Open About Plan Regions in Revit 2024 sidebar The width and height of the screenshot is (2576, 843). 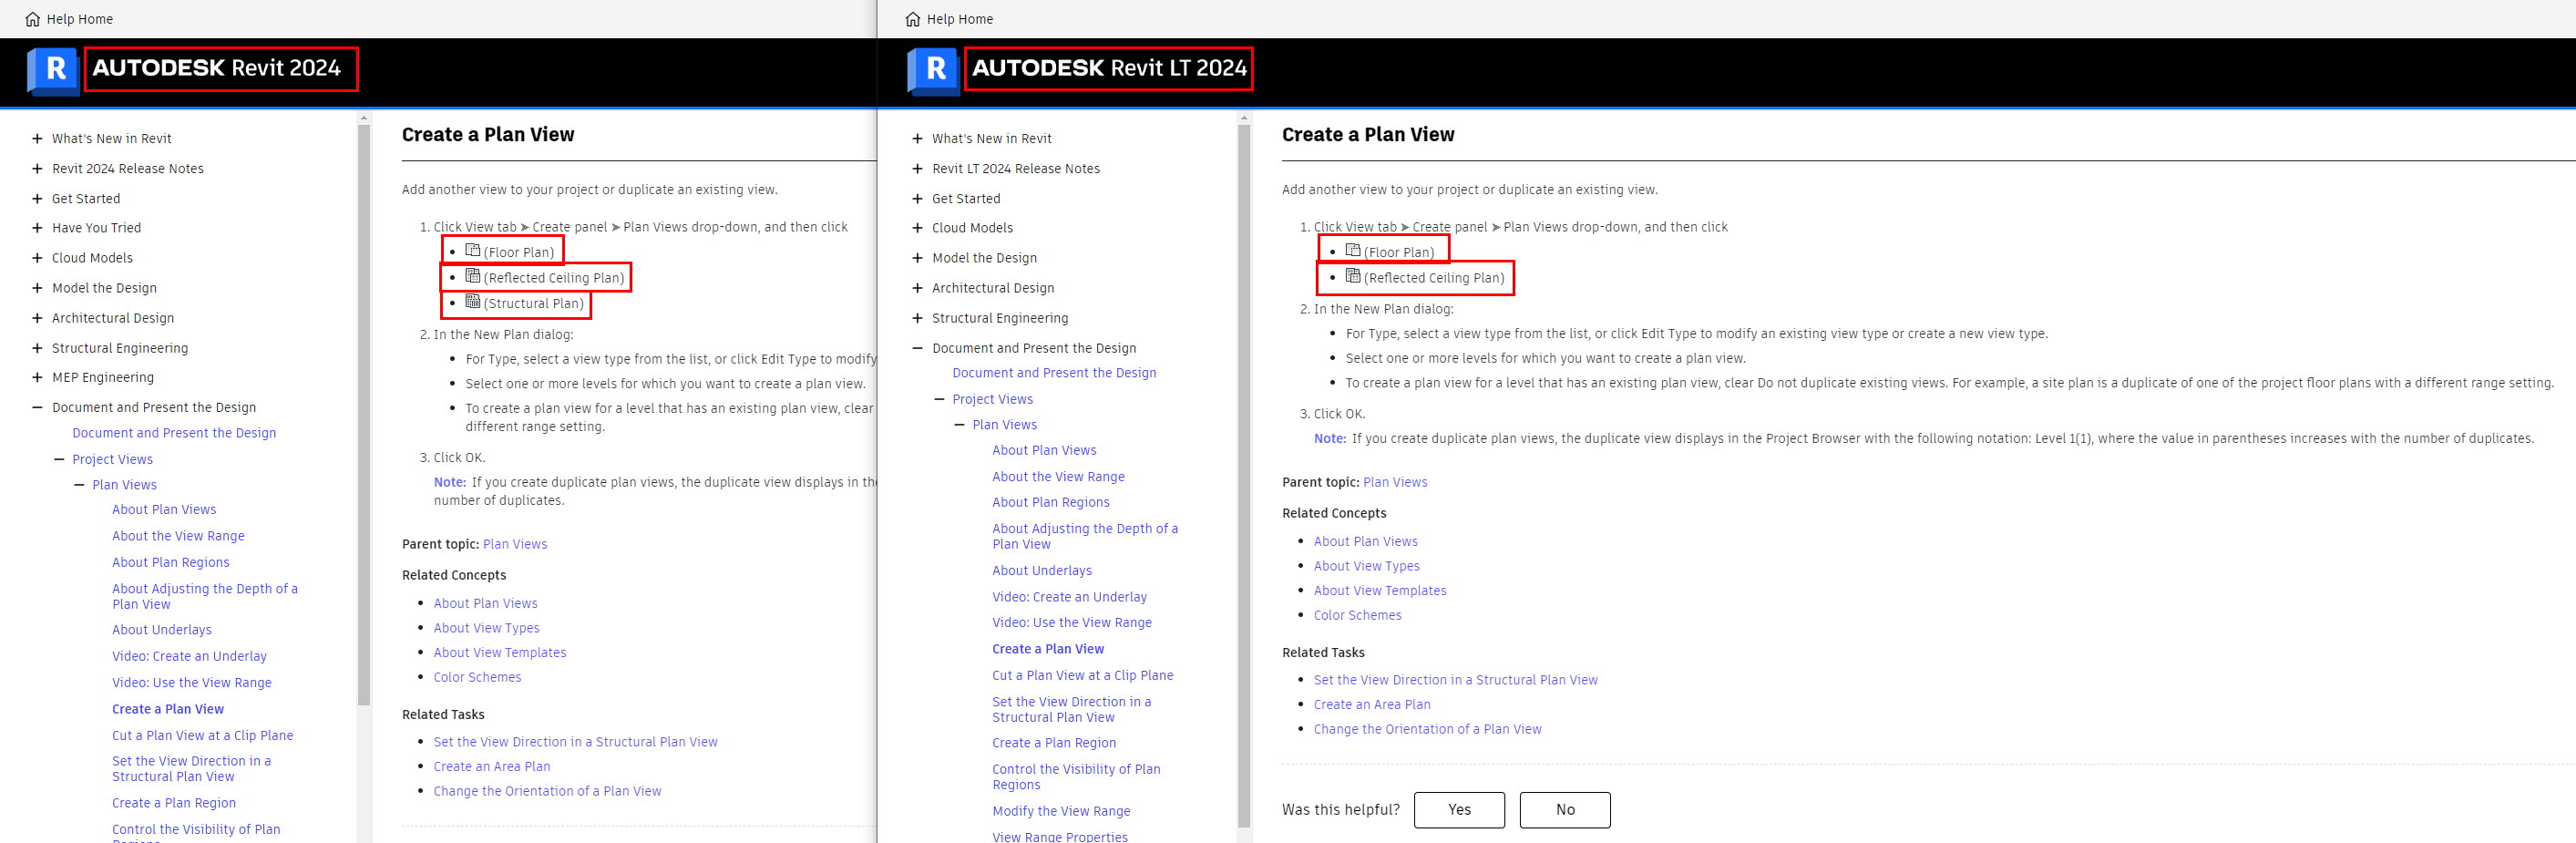[x=171, y=562]
